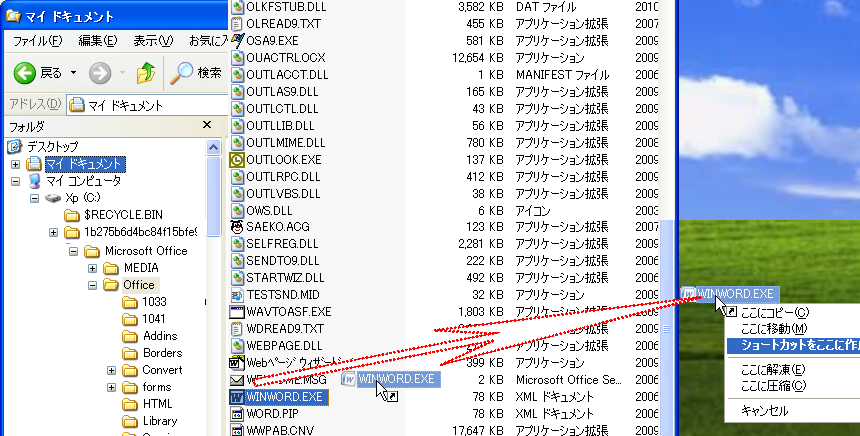Select the OUTLOOK.EXE file icon

[238, 159]
